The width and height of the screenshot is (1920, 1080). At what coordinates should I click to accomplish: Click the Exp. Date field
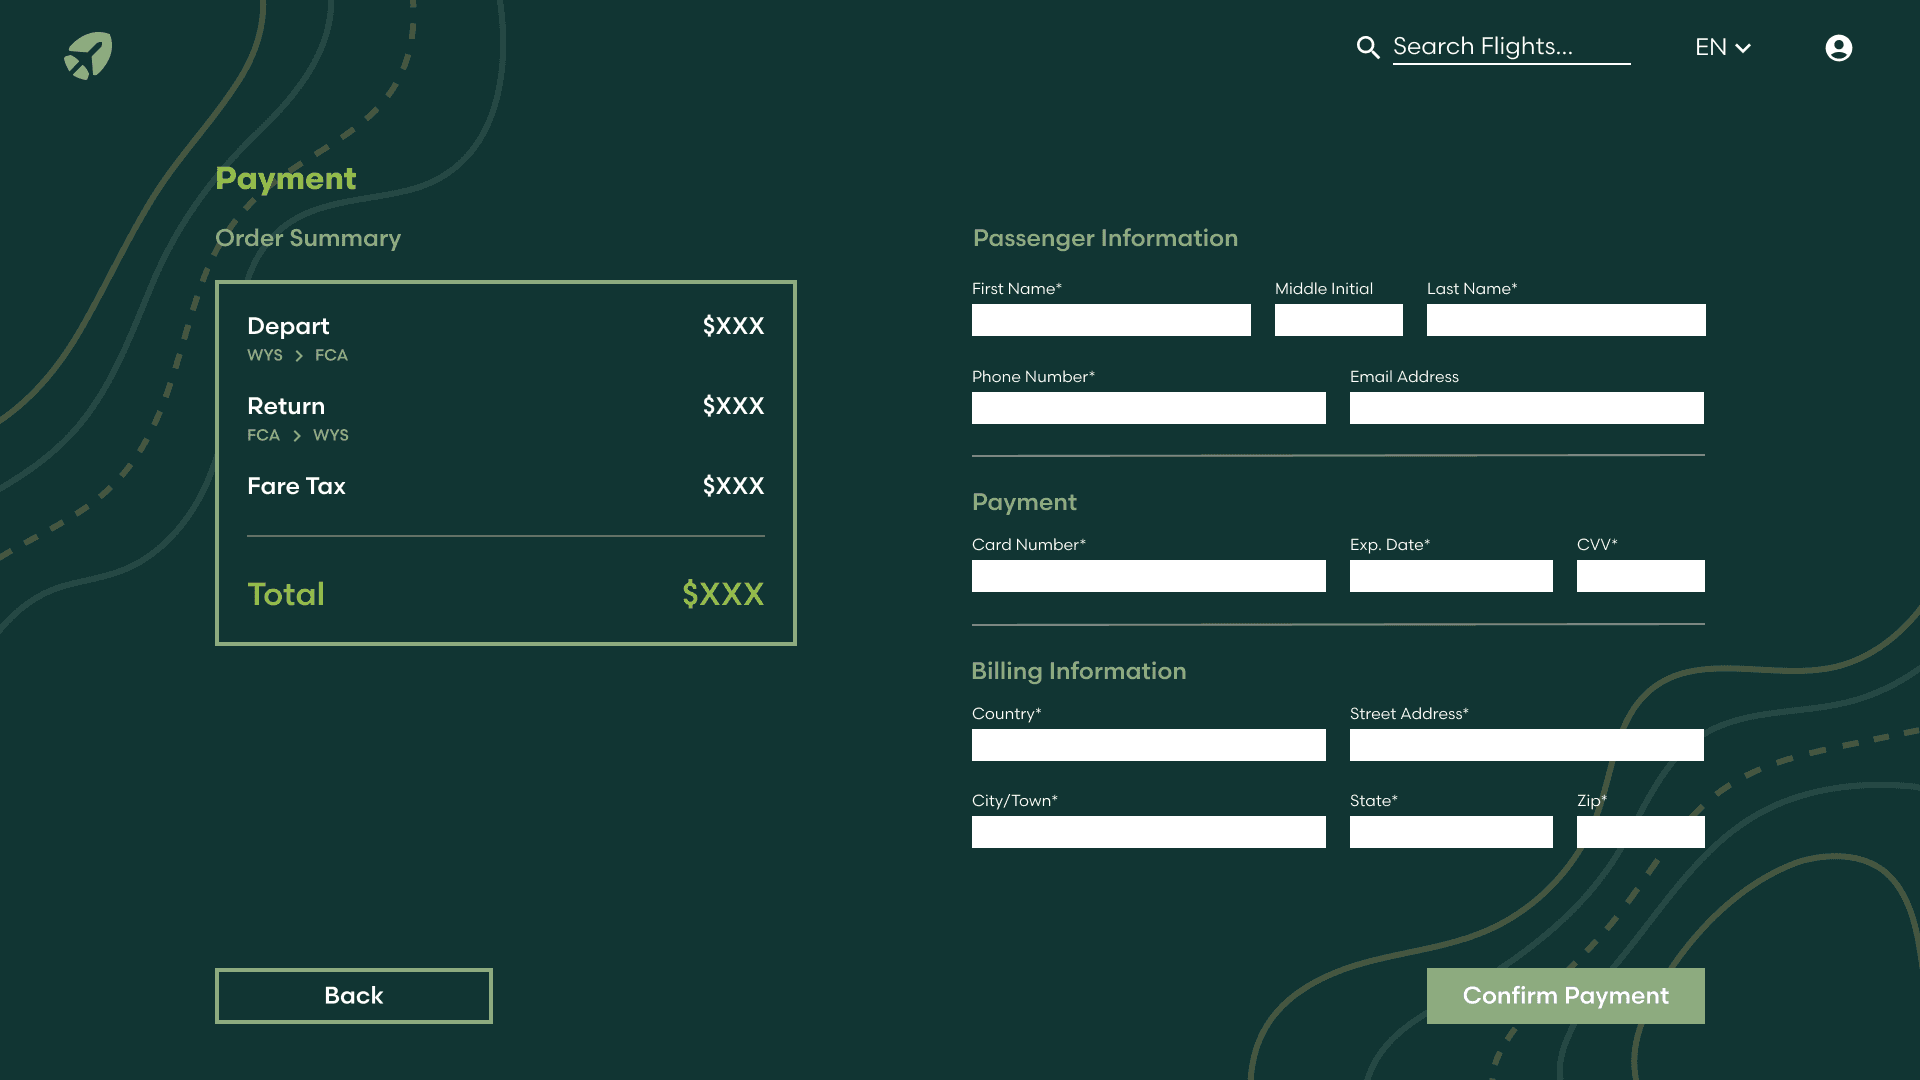point(1450,576)
